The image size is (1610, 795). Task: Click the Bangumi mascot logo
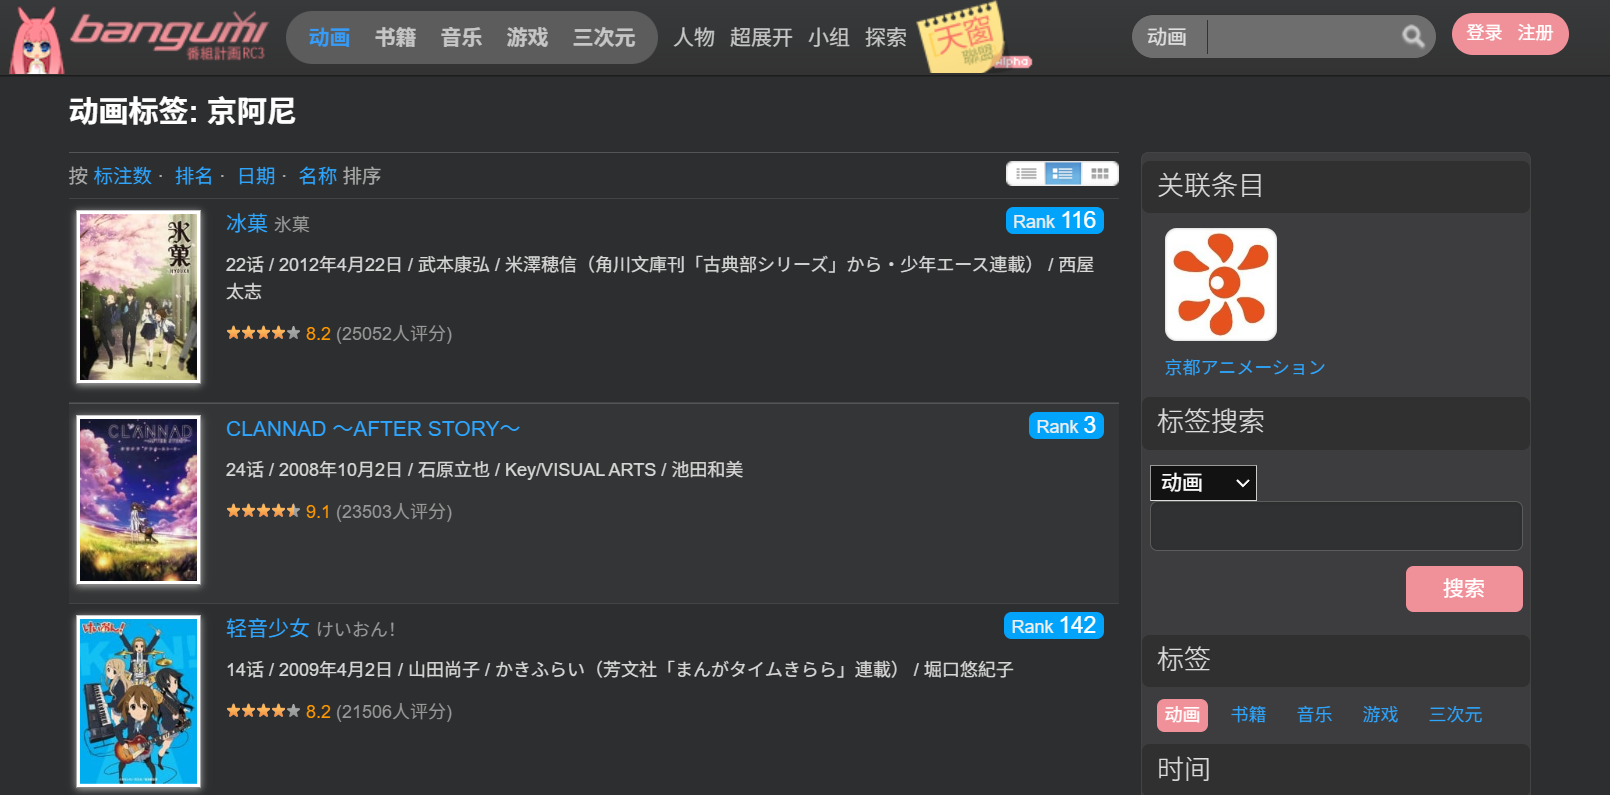pyautogui.click(x=36, y=40)
